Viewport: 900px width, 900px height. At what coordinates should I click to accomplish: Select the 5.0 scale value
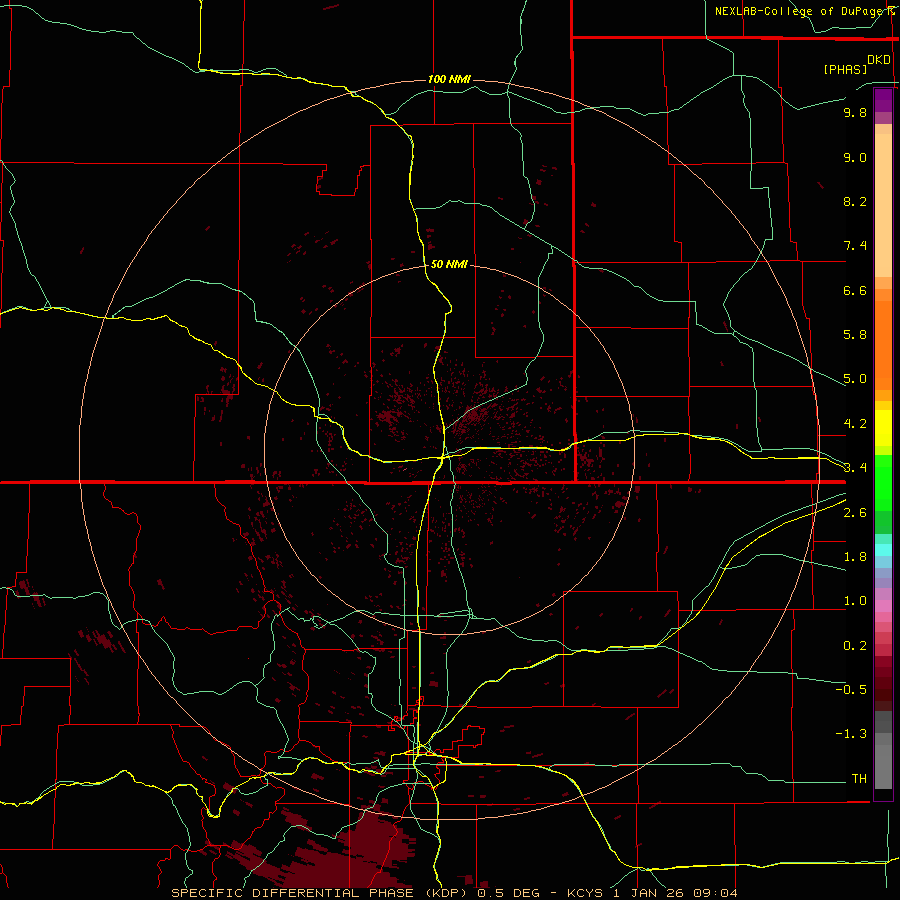click(855, 379)
